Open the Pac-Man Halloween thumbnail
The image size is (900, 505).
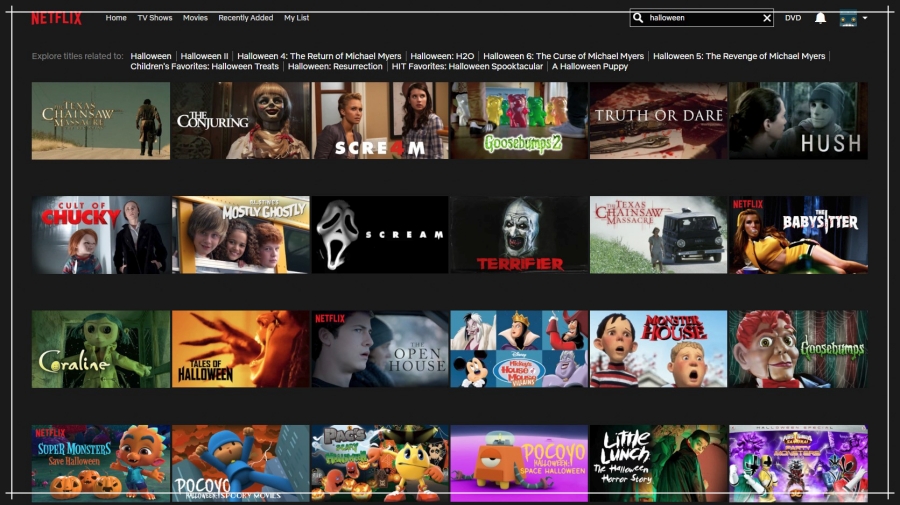point(380,463)
